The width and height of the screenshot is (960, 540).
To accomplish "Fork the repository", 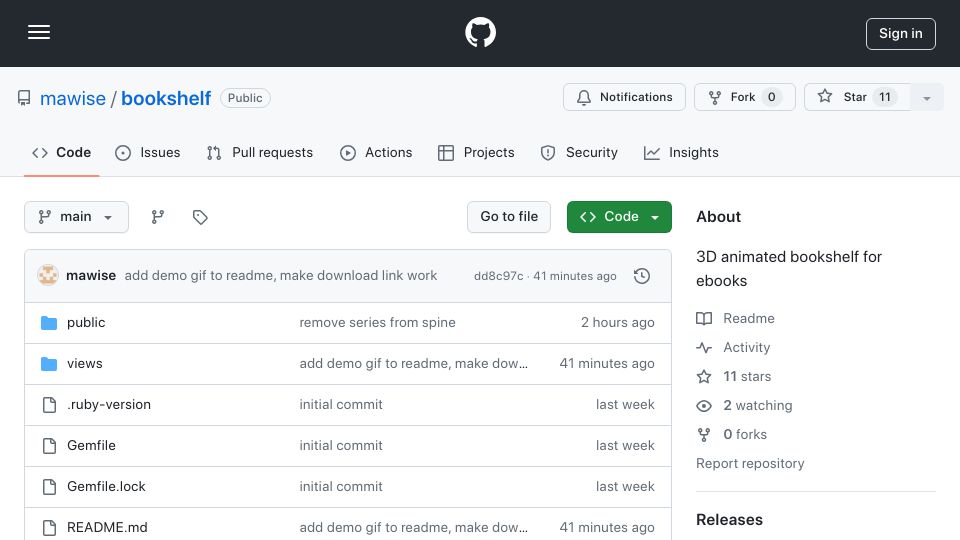I will pyautogui.click(x=744, y=97).
